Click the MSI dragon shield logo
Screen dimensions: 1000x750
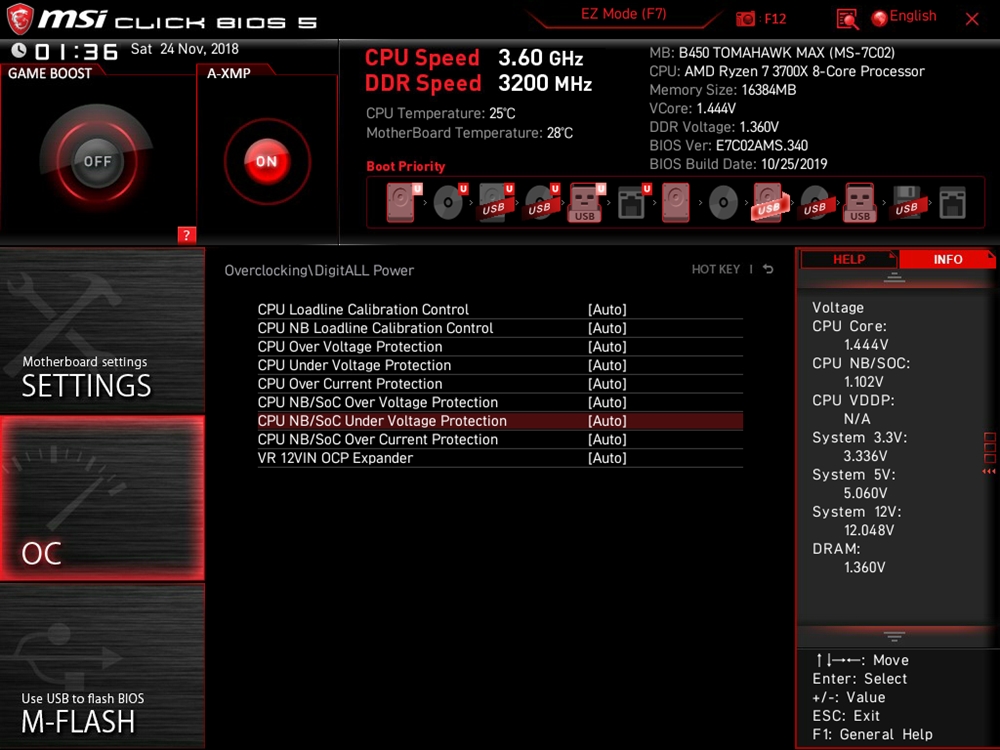tap(20, 19)
